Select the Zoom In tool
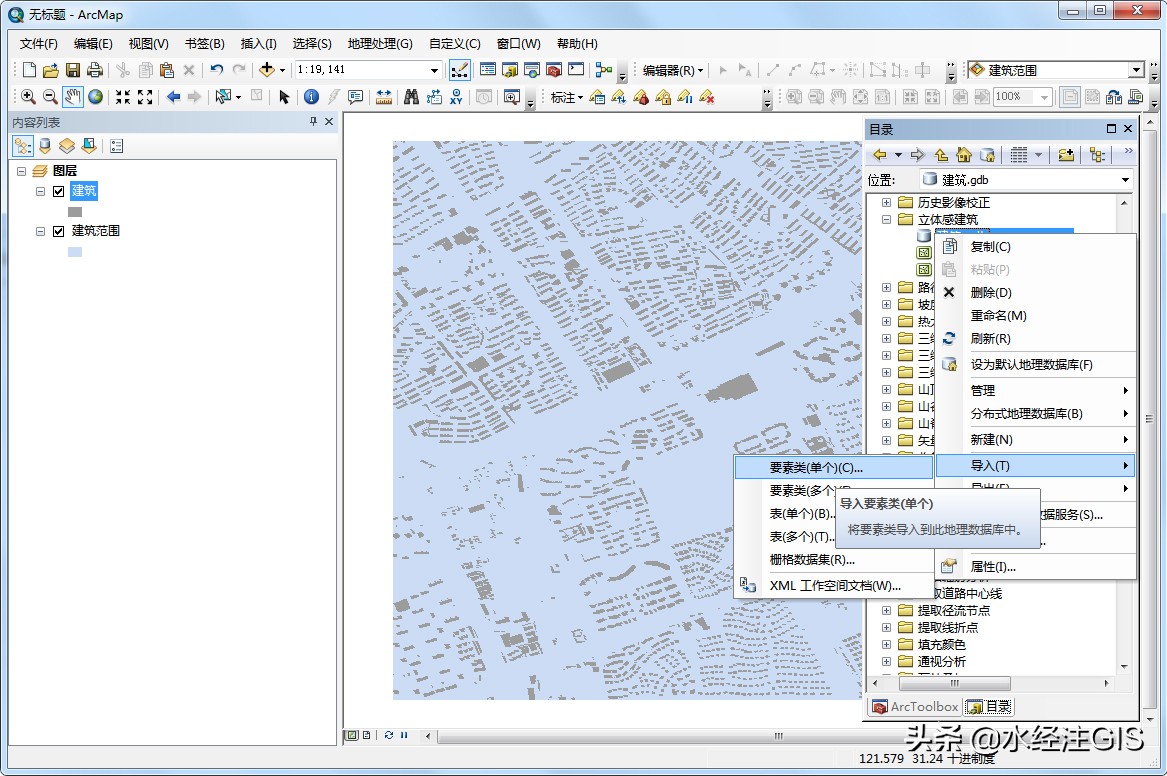Image resolution: width=1167 pixels, height=776 pixels. click(x=28, y=97)
